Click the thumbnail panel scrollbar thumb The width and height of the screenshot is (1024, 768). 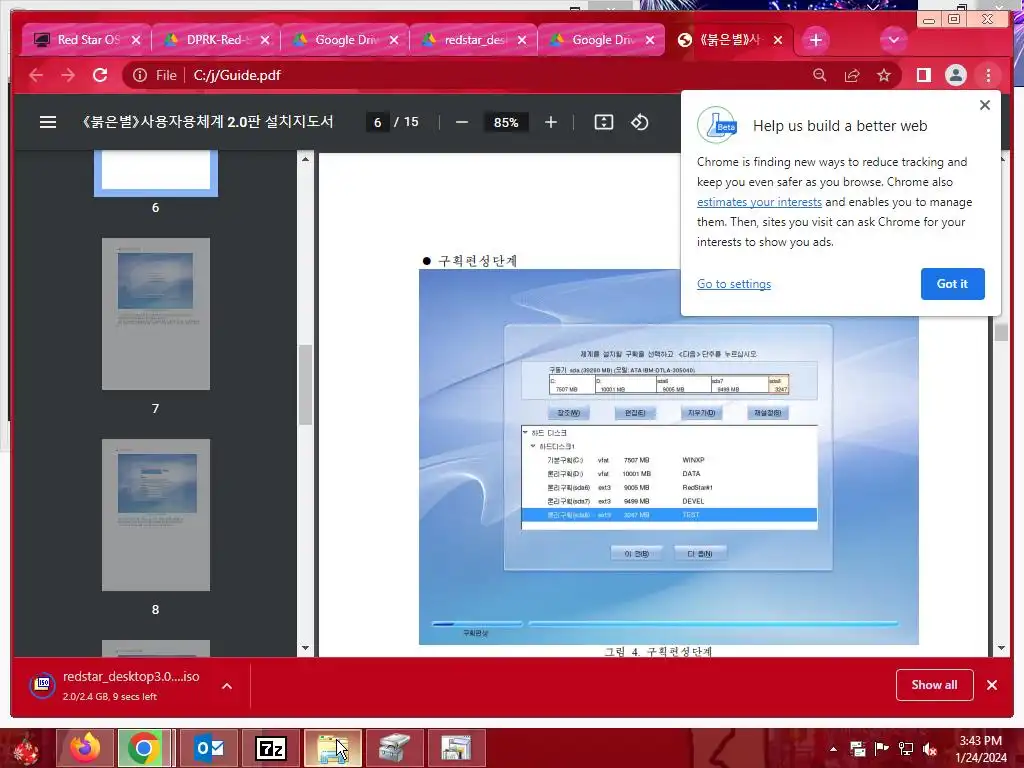pos(305,385)
